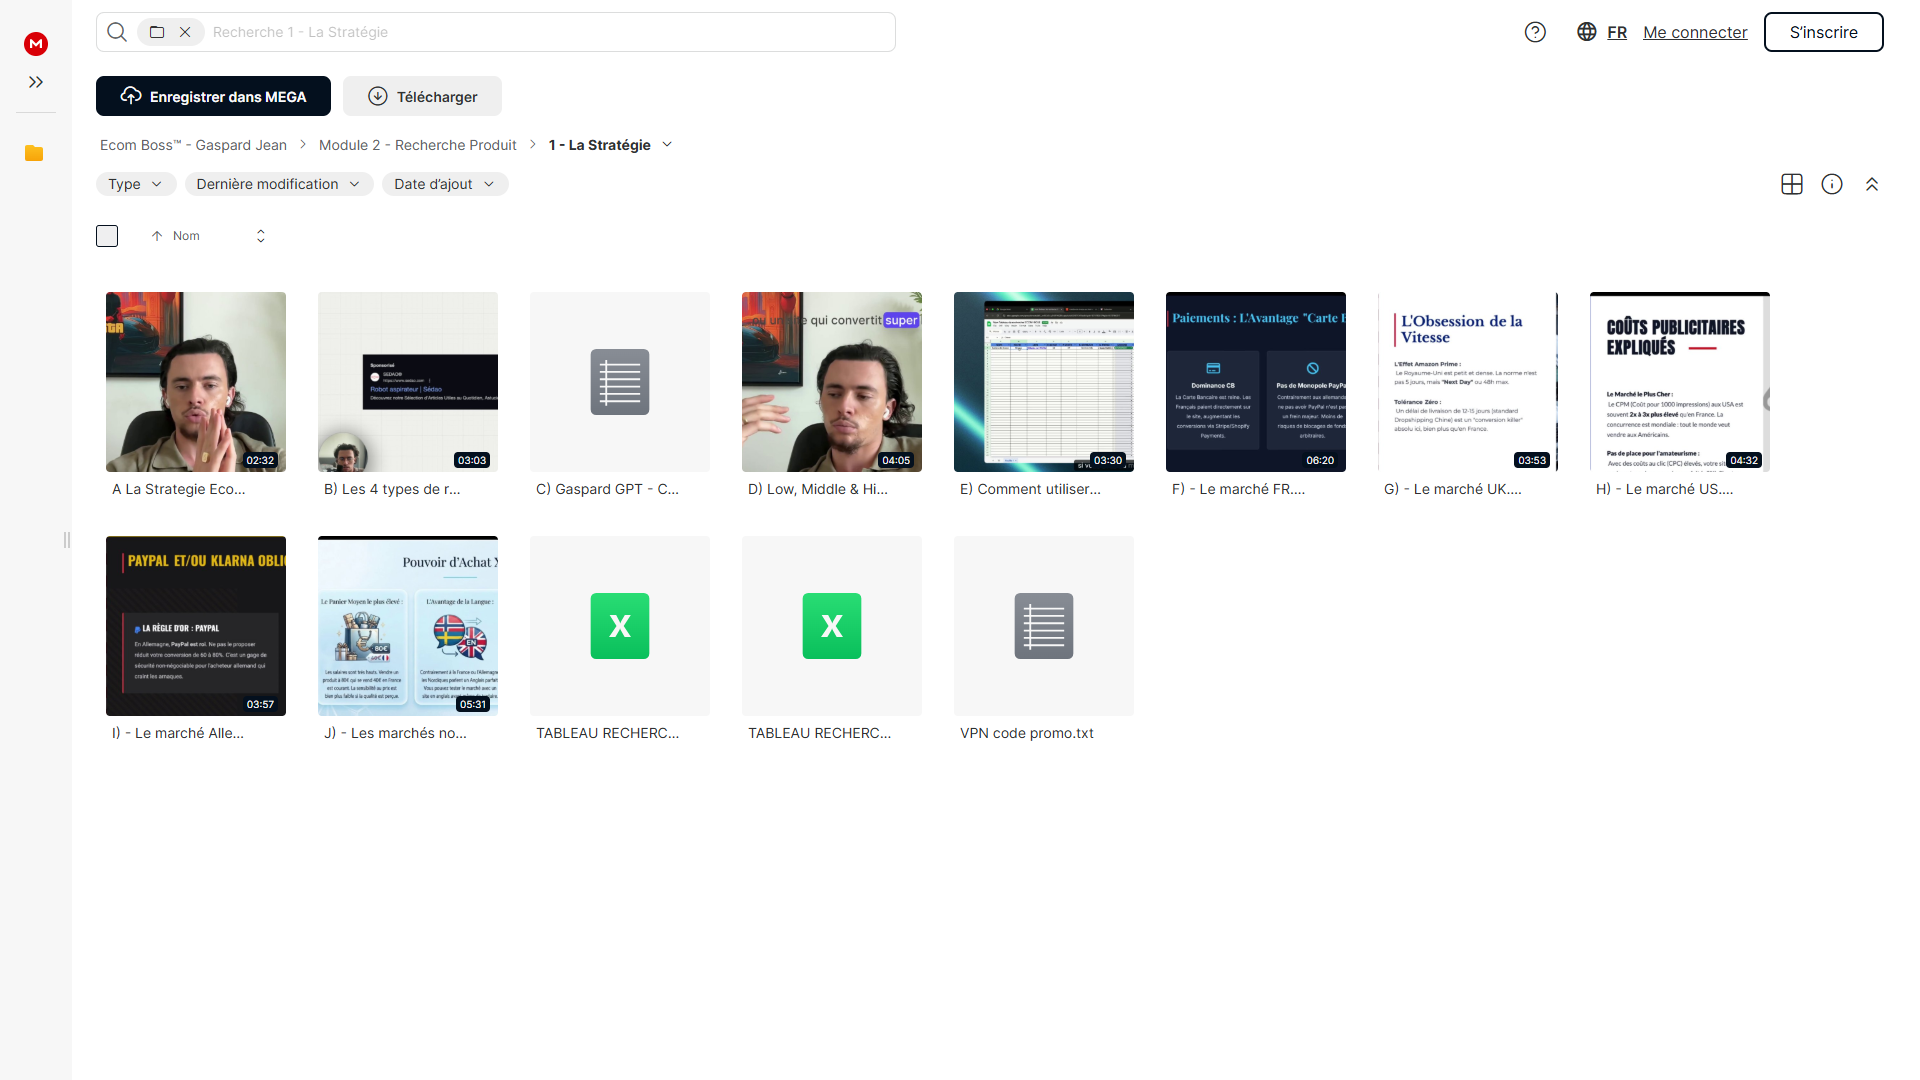1920x1080 pixels.
Task: Open the Excel file next to VPN code promo
Action: [x=832, y=626]
